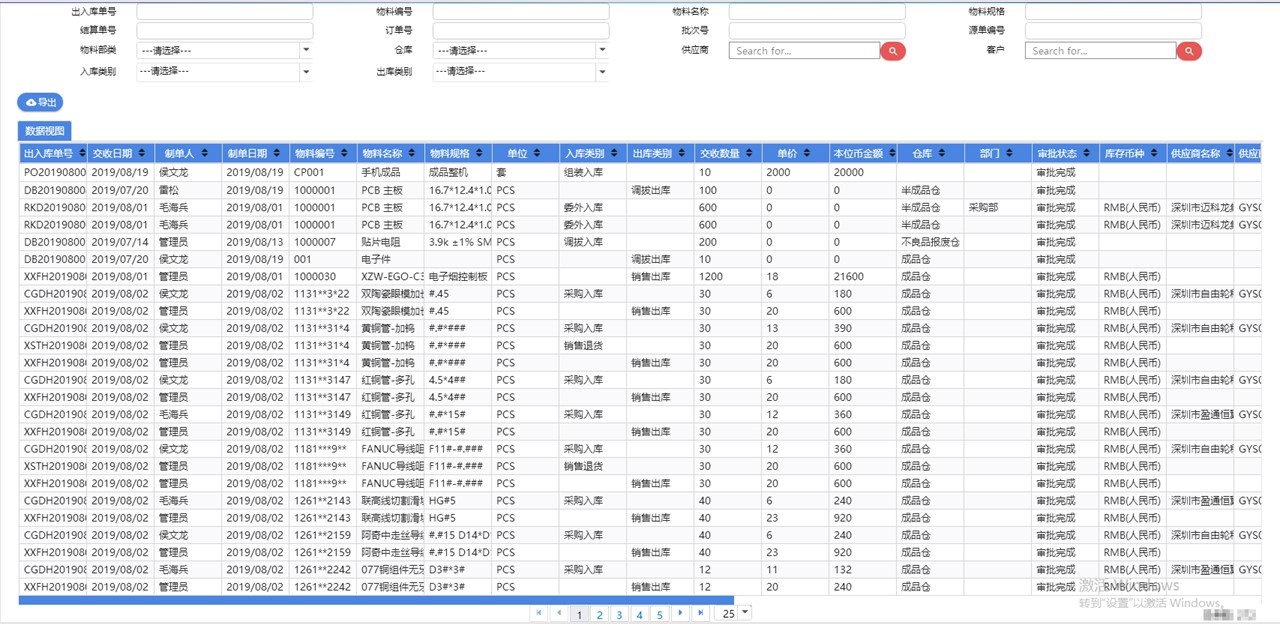This screenshot has width=1280, height=624.
Task: Click the supplier (供应商) red search icon
Action: 893,51
